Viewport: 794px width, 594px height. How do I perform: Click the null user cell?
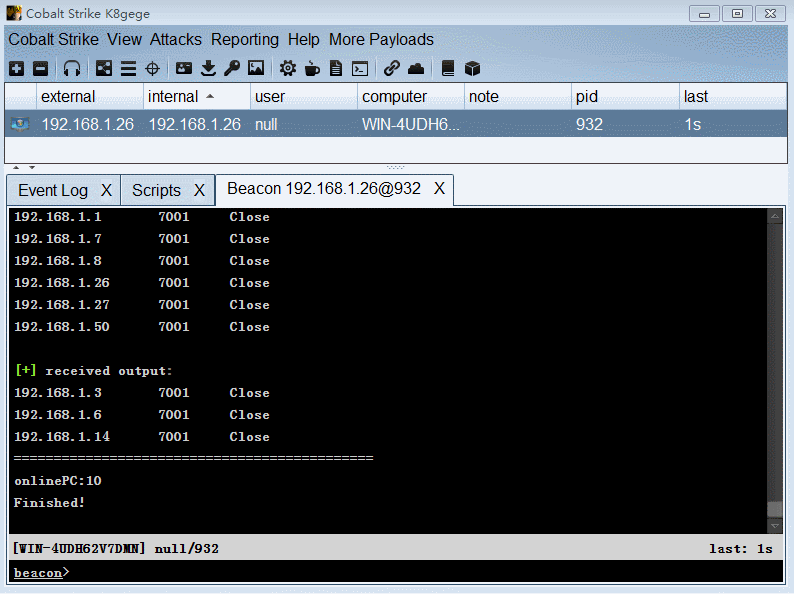coord(304,124)
